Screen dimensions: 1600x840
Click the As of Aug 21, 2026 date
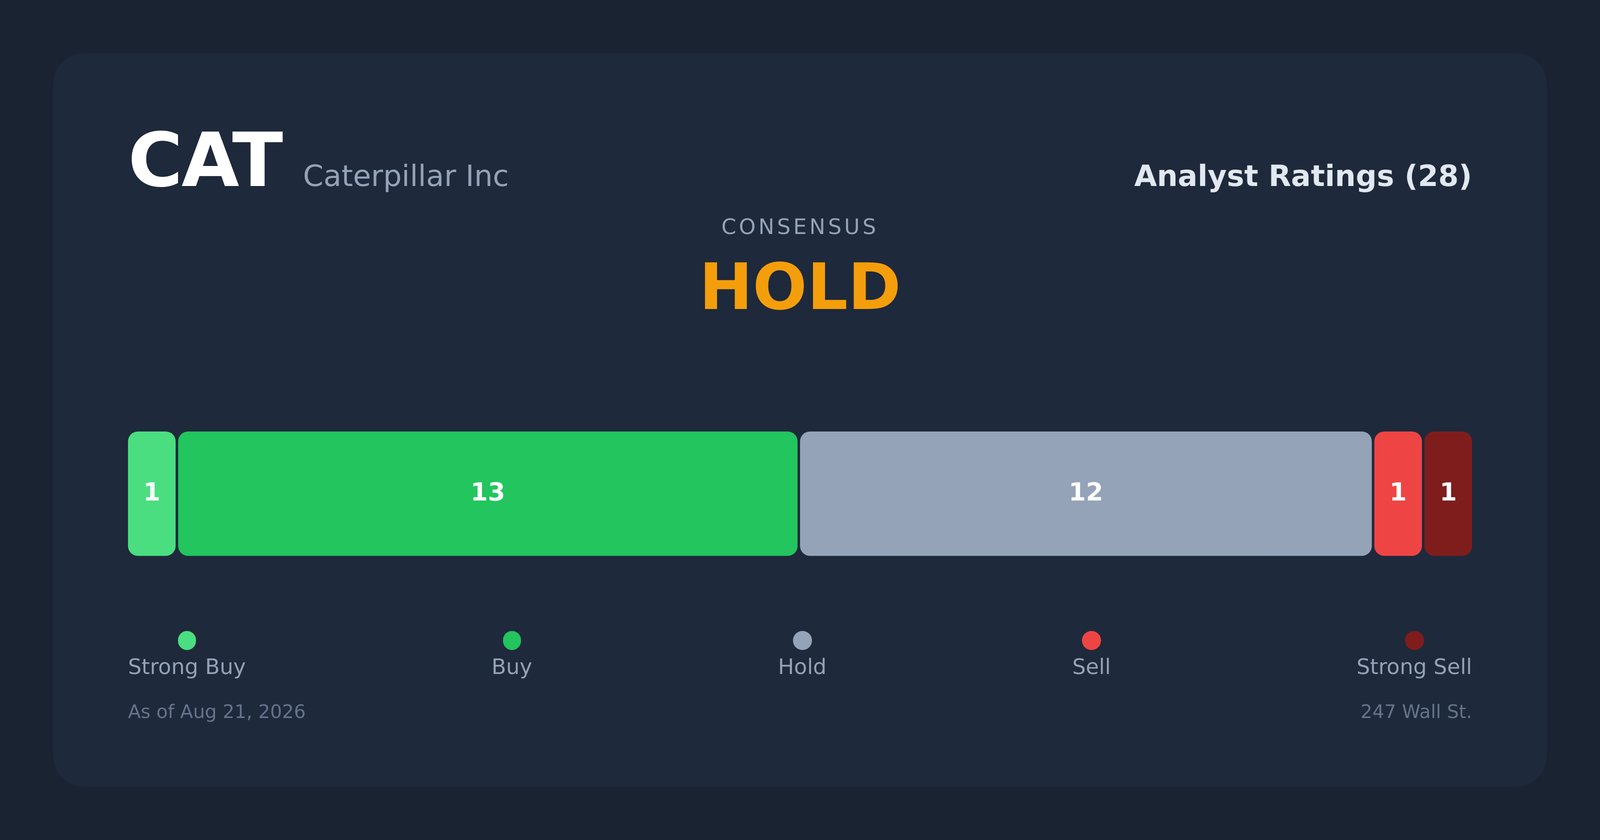point(217,712)
